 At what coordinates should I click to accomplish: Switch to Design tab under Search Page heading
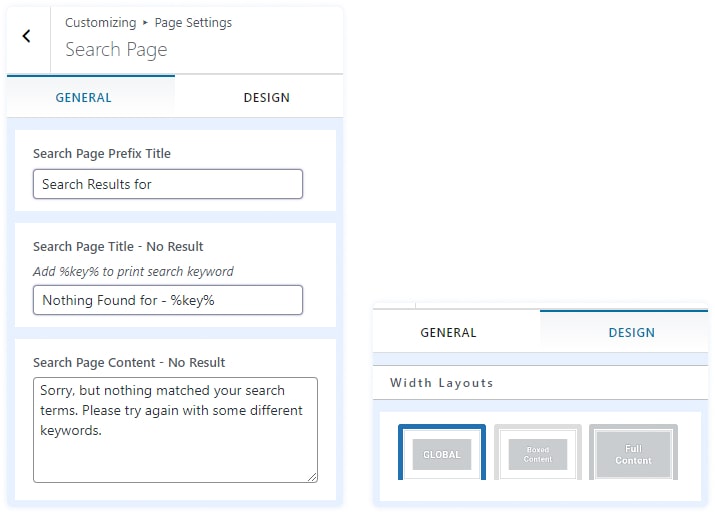[x=266, y=98]
